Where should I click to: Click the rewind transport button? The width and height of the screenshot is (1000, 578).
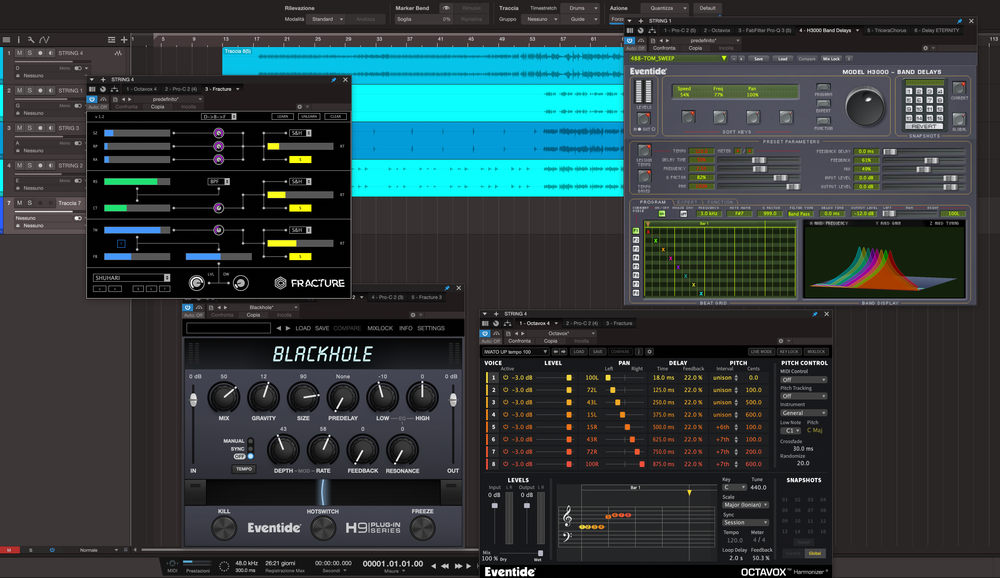[445, 566]
